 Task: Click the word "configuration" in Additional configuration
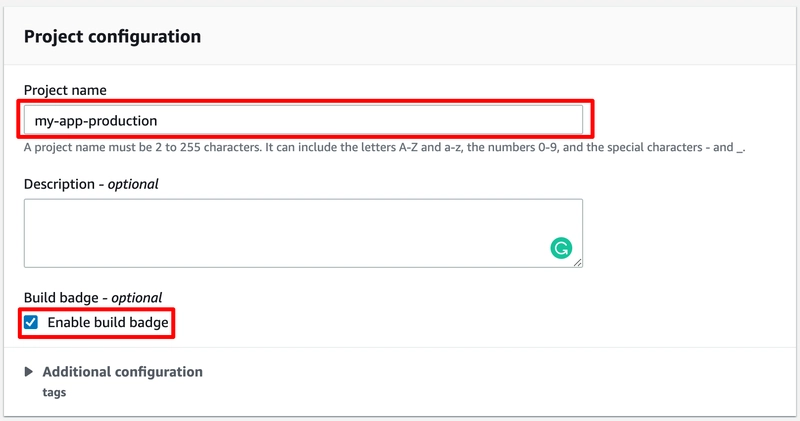tap(158, 372)
